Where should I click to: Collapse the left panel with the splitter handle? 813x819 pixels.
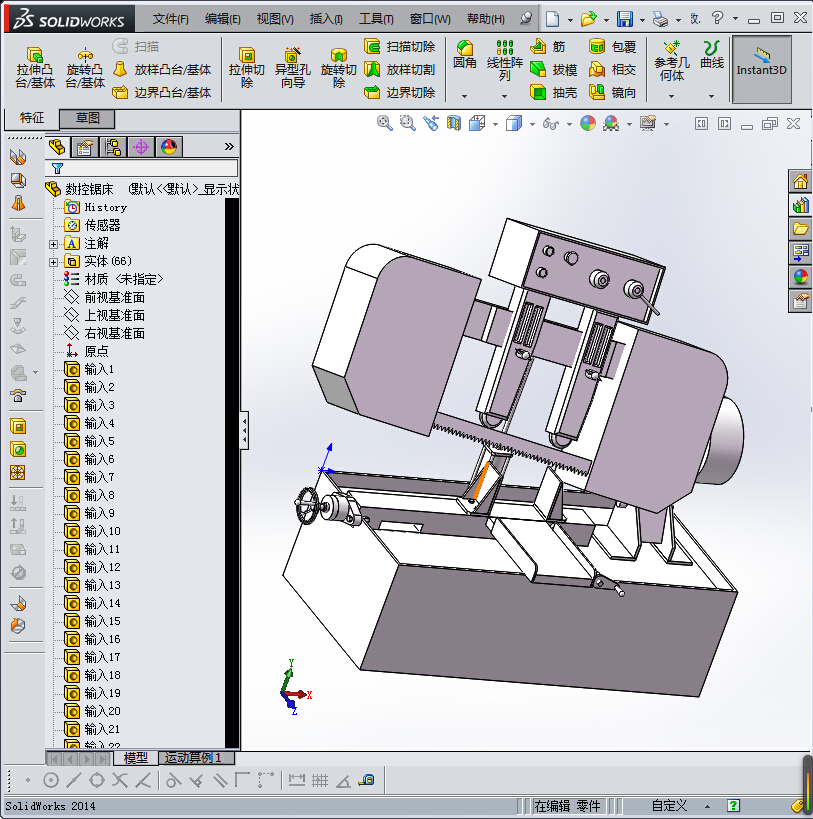coord(244,430)
